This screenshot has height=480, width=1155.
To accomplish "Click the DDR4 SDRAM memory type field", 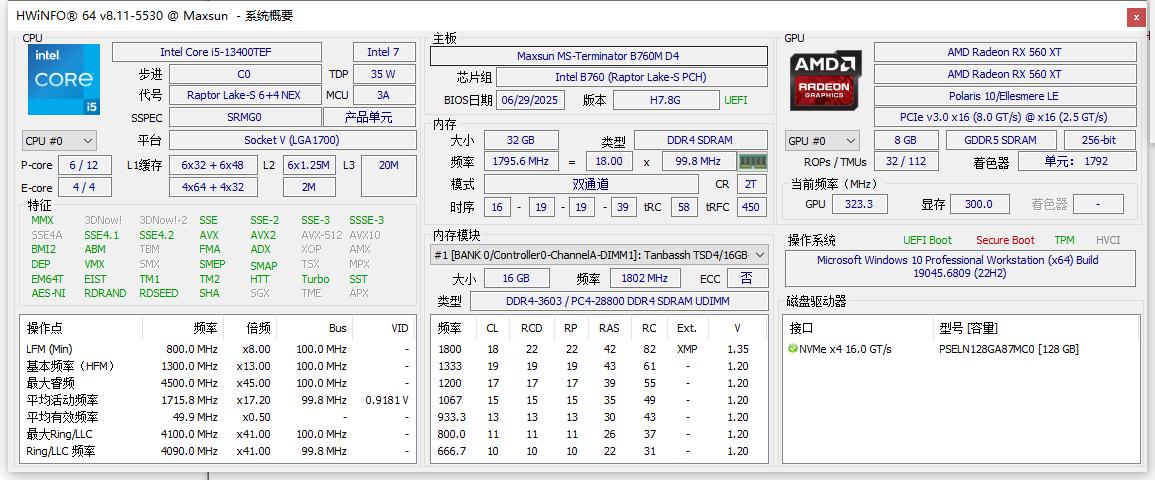I will click(701, 140).
